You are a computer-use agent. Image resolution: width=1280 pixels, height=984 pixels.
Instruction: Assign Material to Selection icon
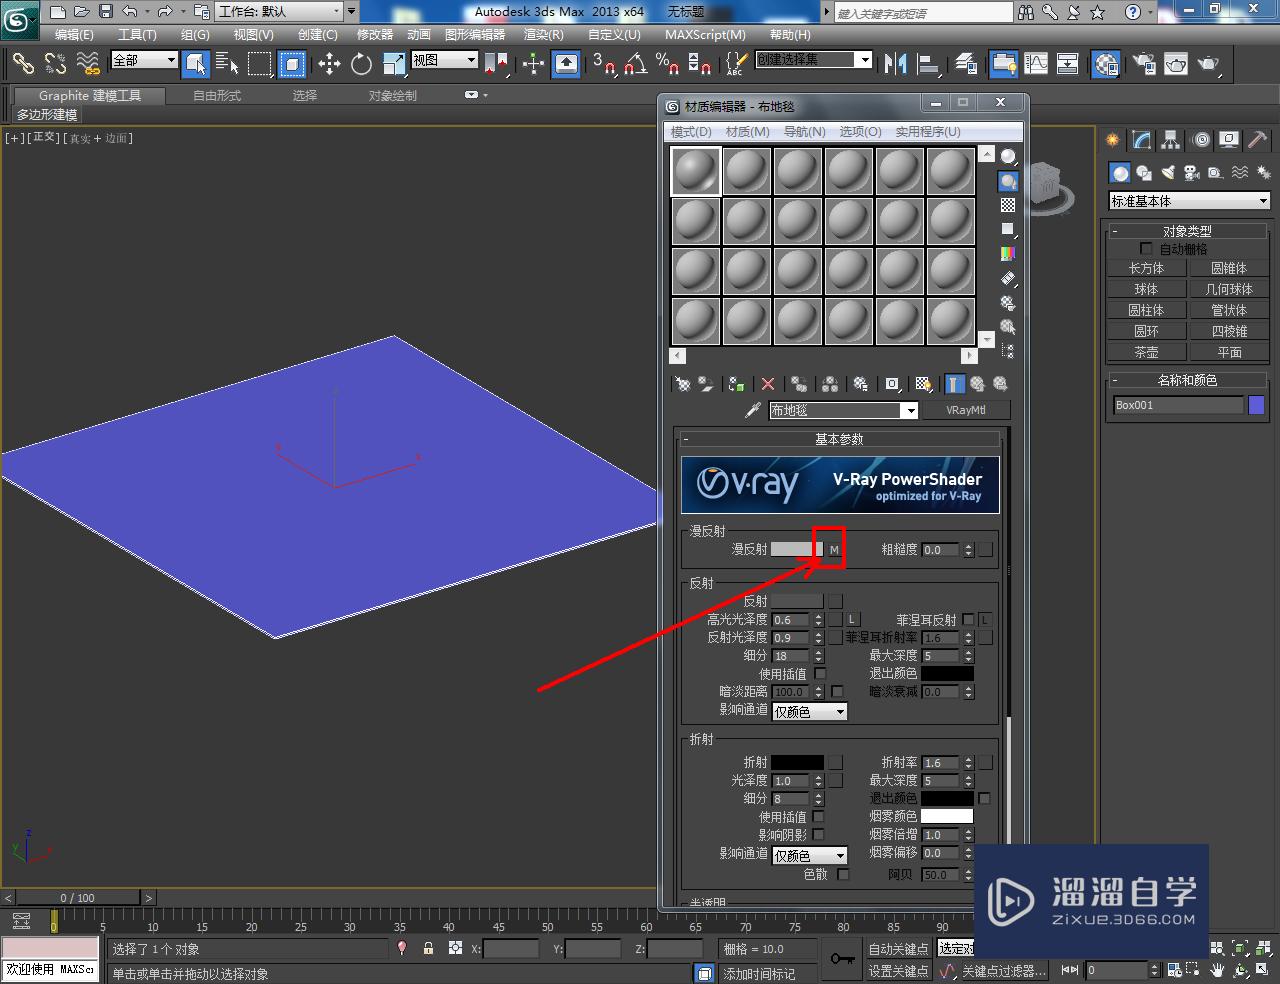pyautogui.click(x=737, y=384)
